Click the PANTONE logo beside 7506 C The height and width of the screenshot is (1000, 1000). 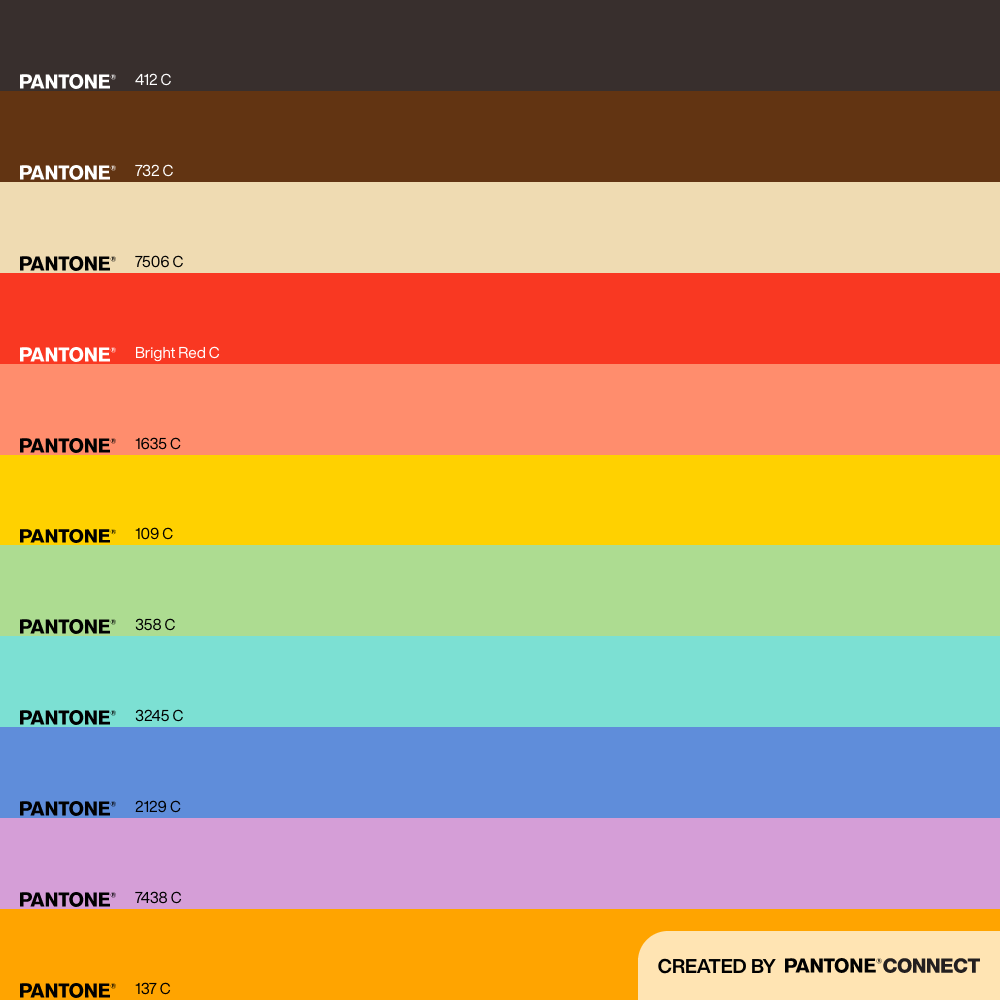pos(68,264)
